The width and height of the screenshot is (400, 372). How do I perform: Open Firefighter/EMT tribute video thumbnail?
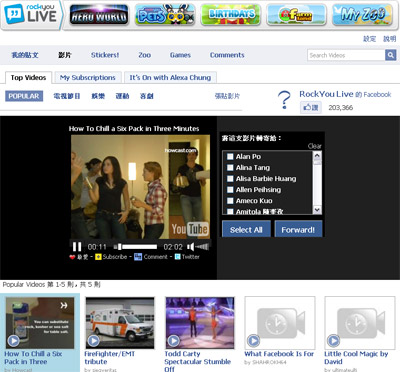(120, 323)
